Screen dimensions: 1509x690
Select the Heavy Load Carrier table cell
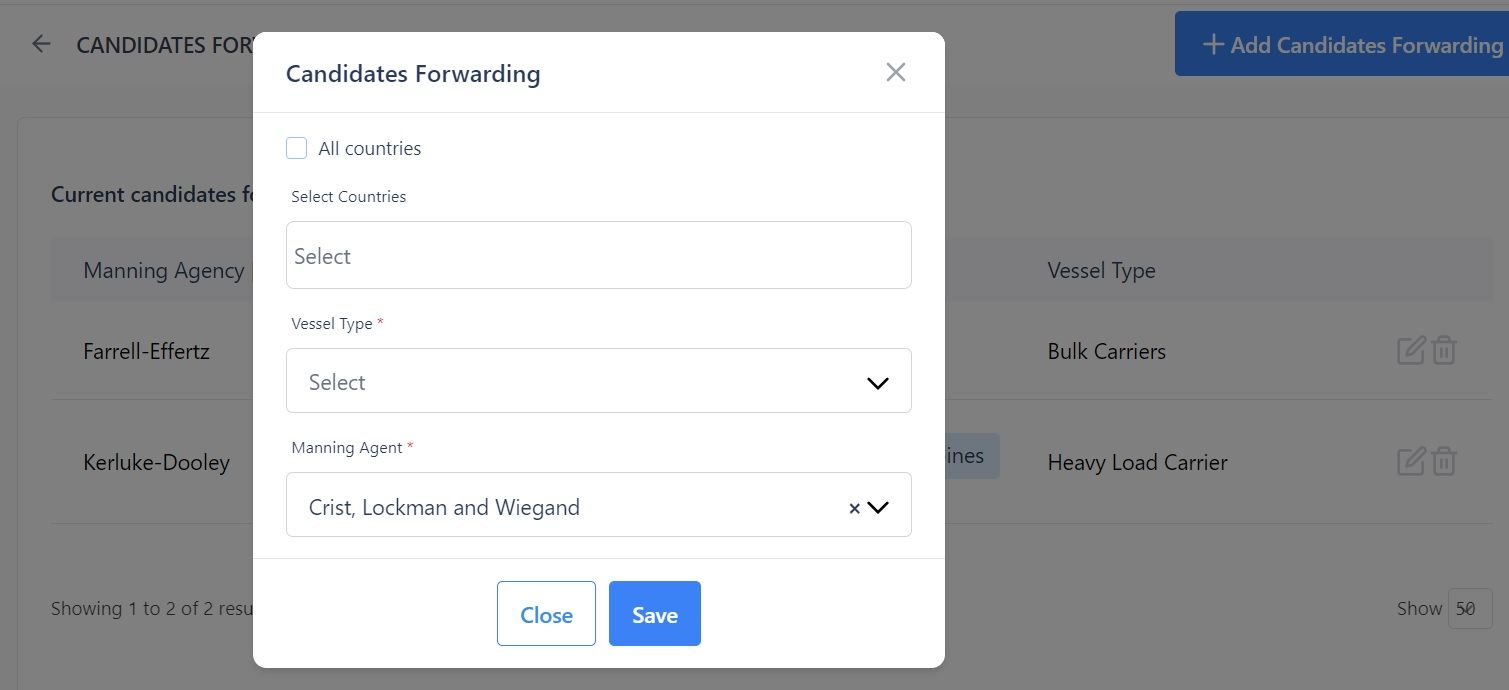pos(1137,462)
